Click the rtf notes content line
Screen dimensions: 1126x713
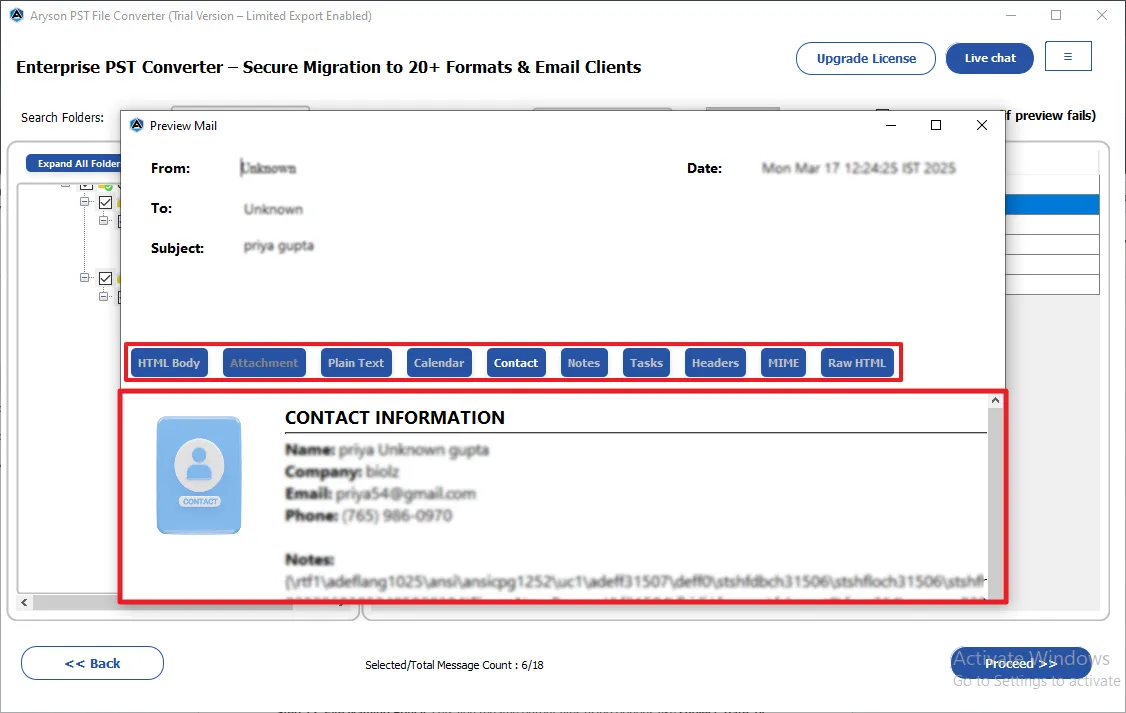(635, 581)
